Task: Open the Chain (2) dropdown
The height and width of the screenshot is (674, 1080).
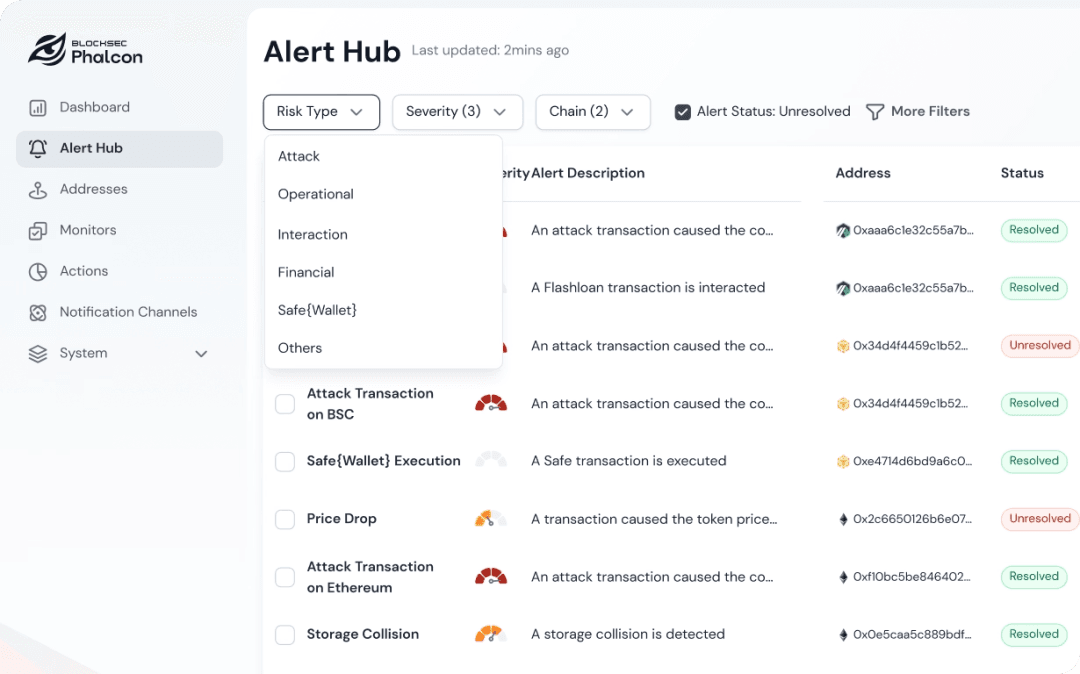Action: 592,112
